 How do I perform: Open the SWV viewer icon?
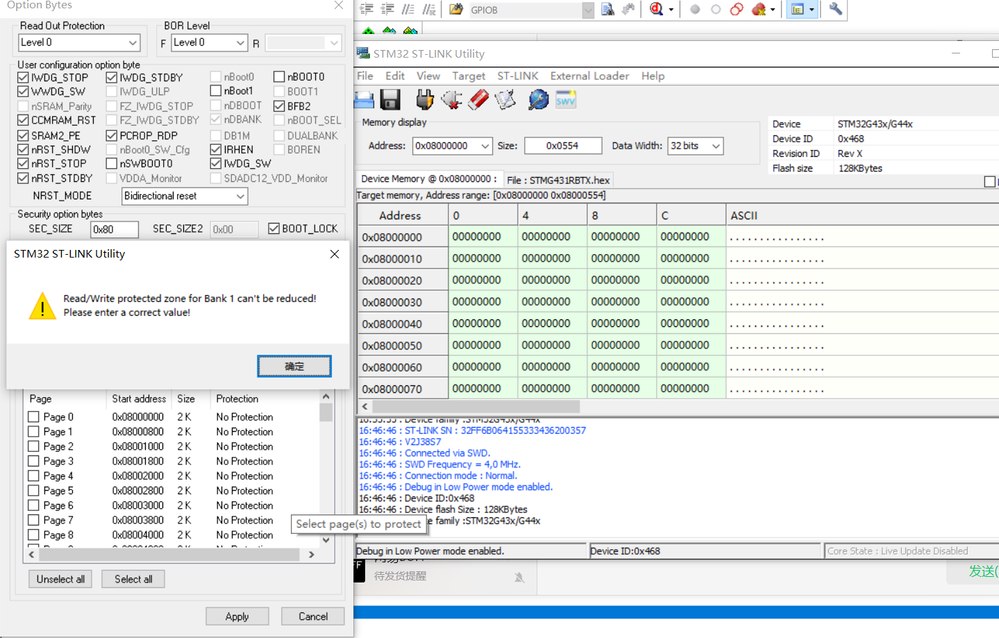point(566,100)
